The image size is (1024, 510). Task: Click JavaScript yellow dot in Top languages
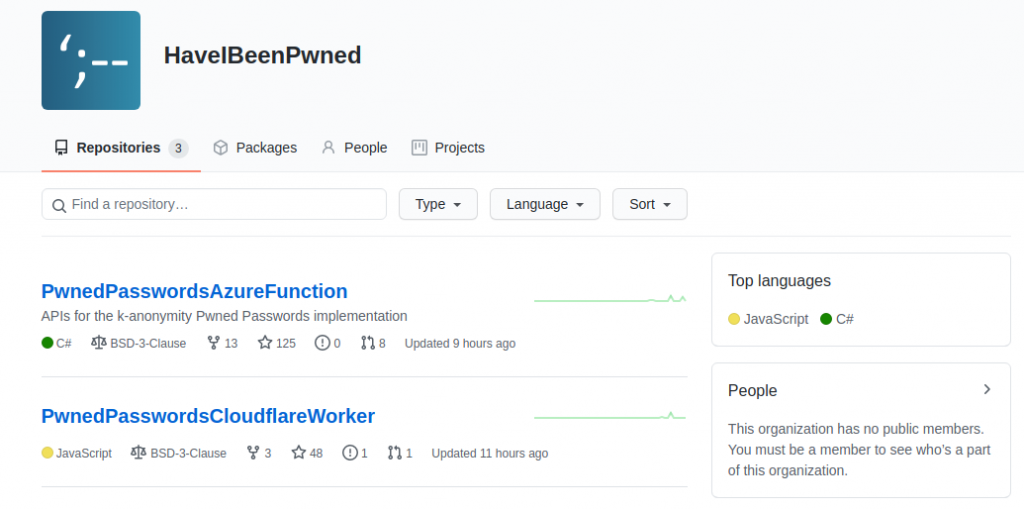click(x=734, y=319)
